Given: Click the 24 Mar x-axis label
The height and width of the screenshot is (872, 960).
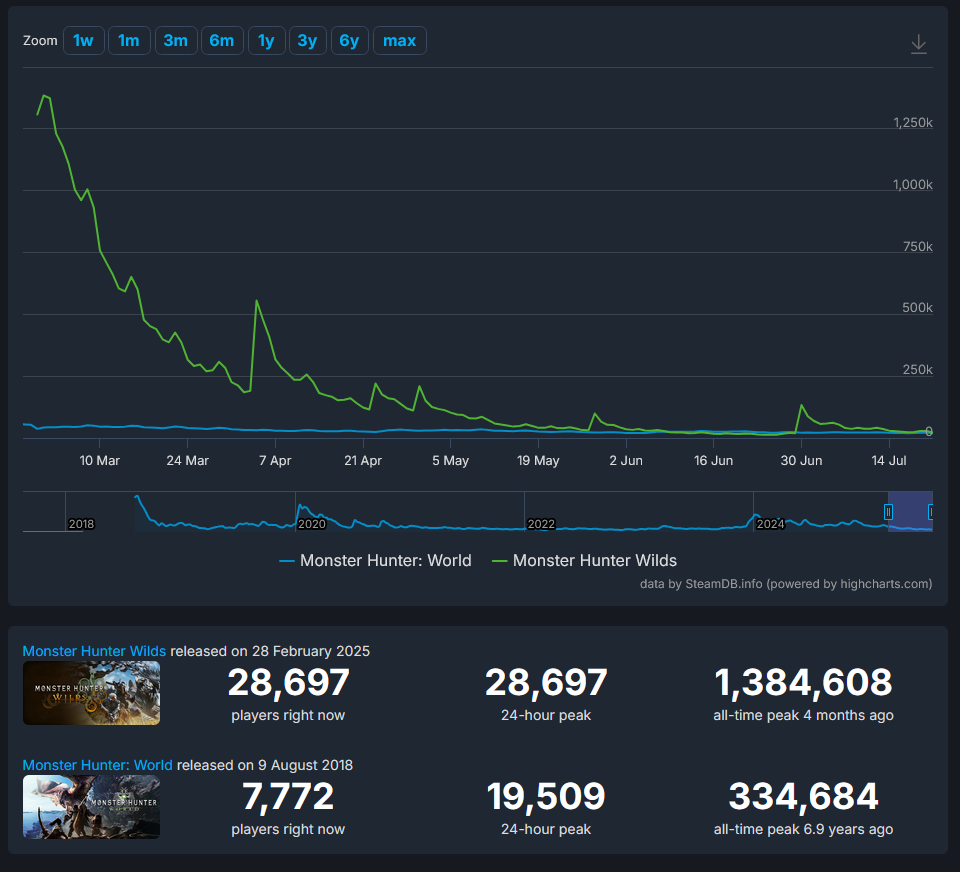Looking at the screenshot, I should tap(187, 460).
